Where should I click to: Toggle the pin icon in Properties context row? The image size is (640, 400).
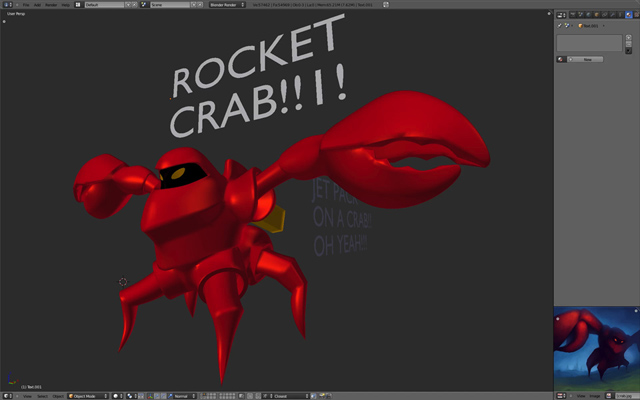coord(559,26)
